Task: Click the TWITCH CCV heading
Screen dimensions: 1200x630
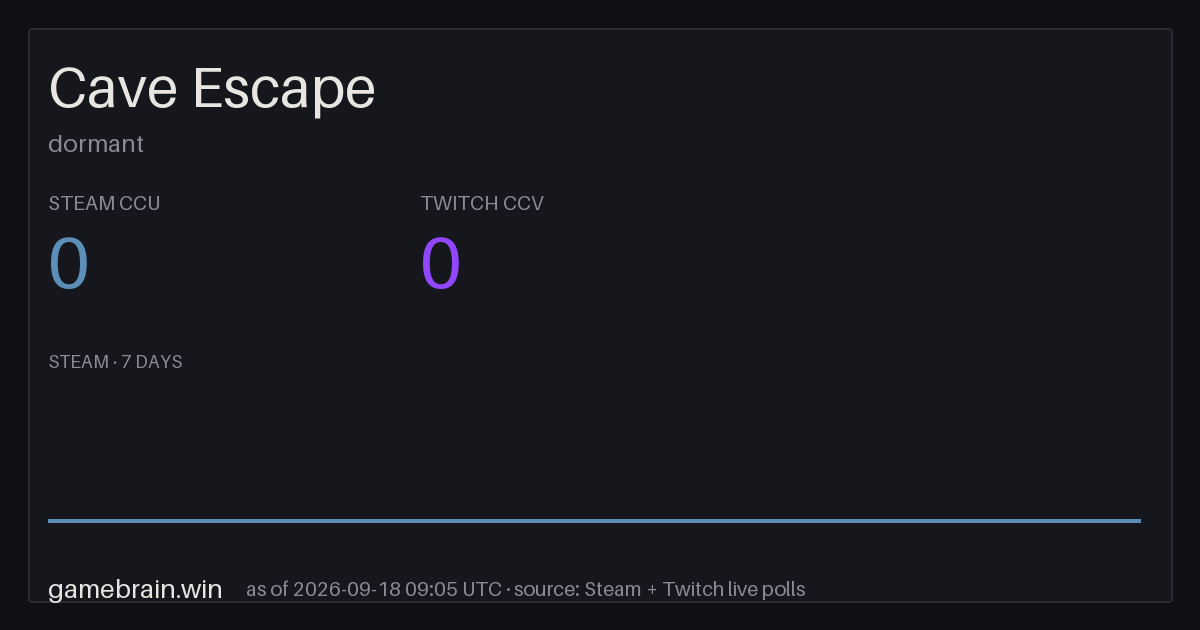Action: point(482,204)
